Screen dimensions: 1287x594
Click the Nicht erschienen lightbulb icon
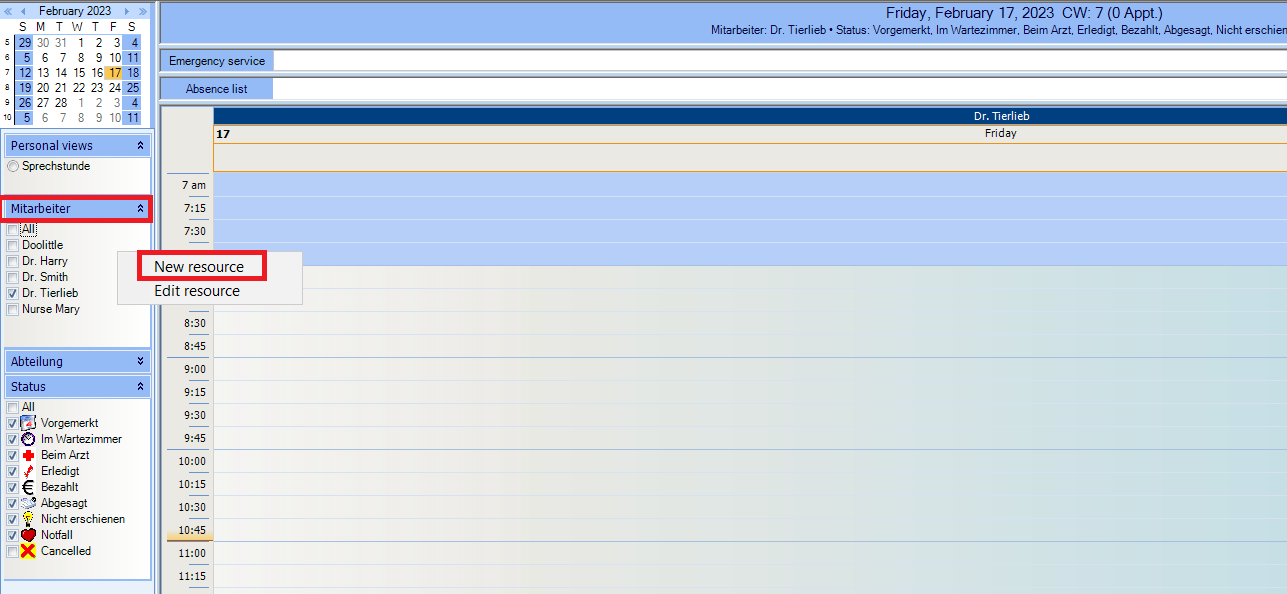coord(28,519)
